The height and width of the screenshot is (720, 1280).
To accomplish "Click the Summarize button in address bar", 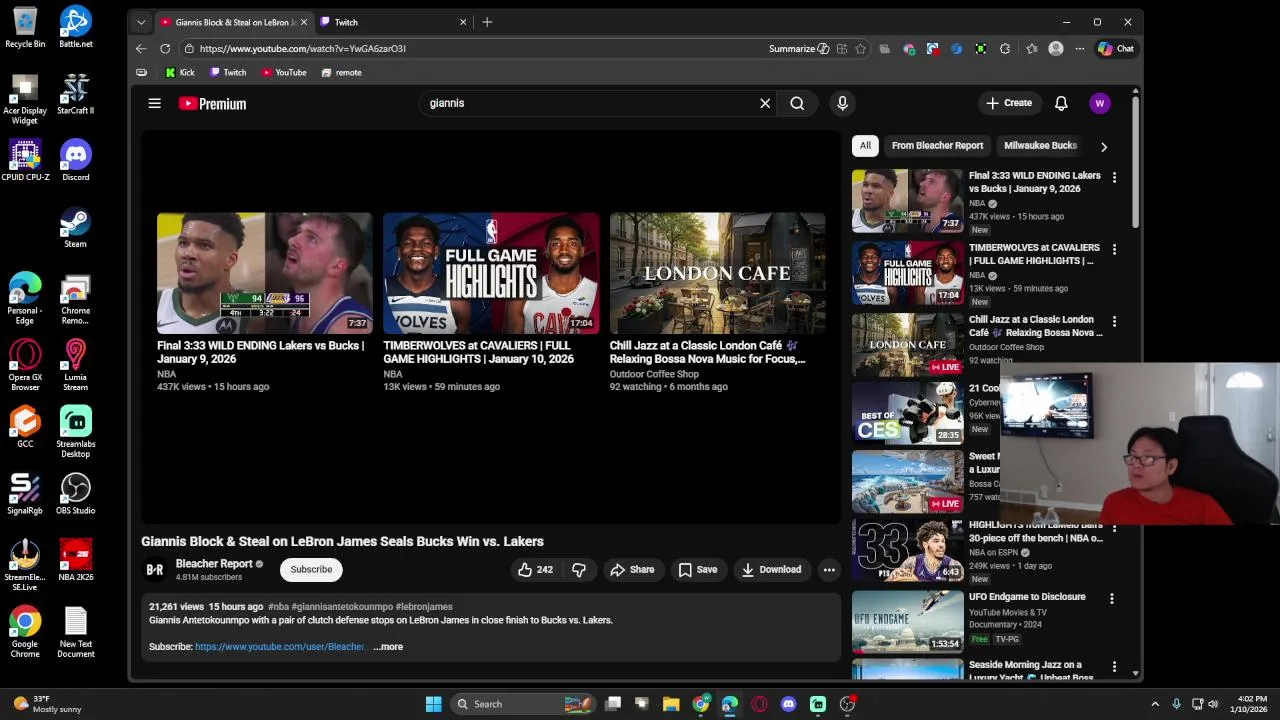I will point(798,49).
